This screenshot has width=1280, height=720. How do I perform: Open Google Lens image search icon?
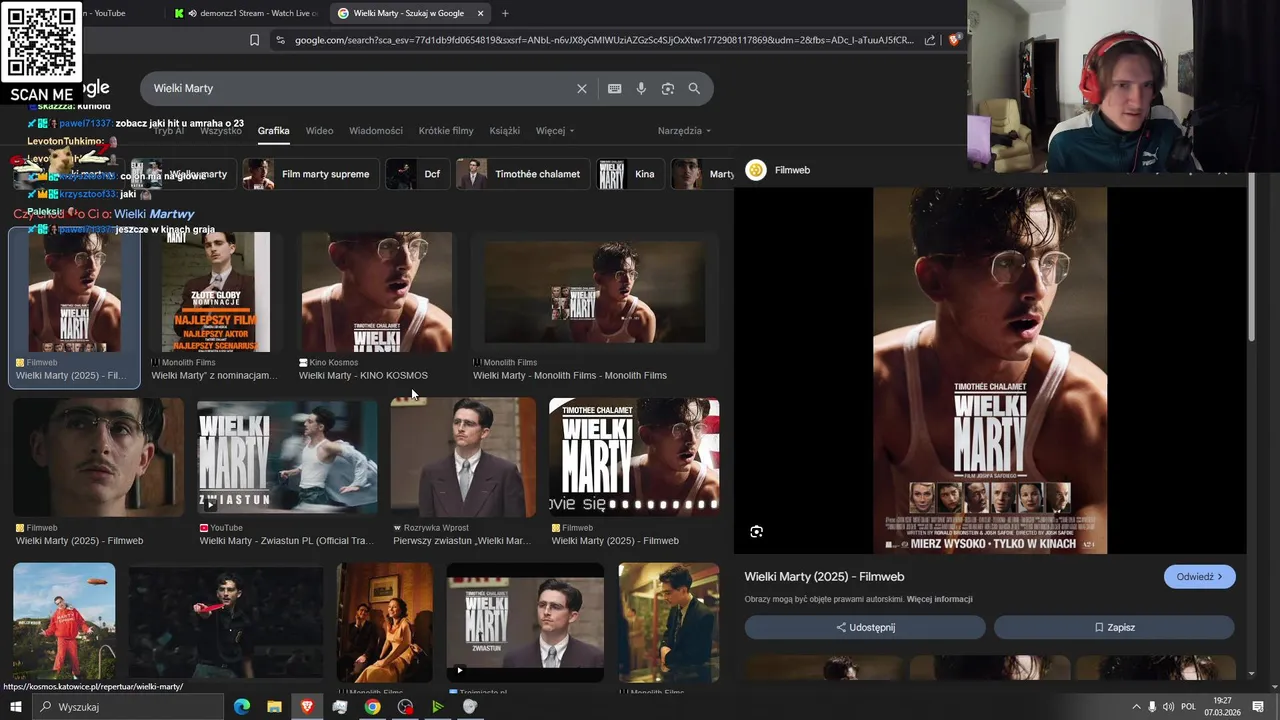(x=668, y=88)
